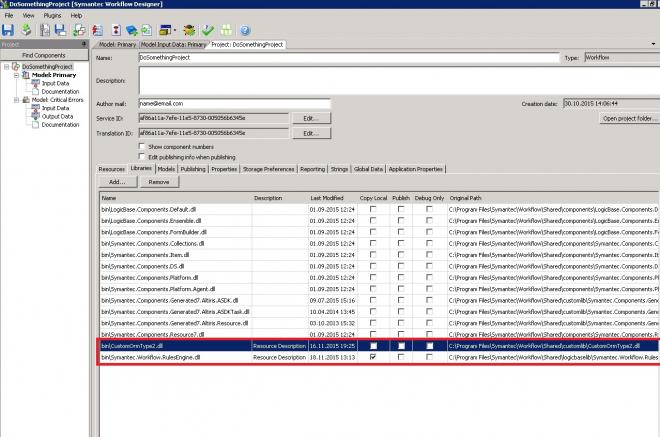Click the Remove library button
The width and height of the screenshot is (660, 437).
click(x=159, y=182)
